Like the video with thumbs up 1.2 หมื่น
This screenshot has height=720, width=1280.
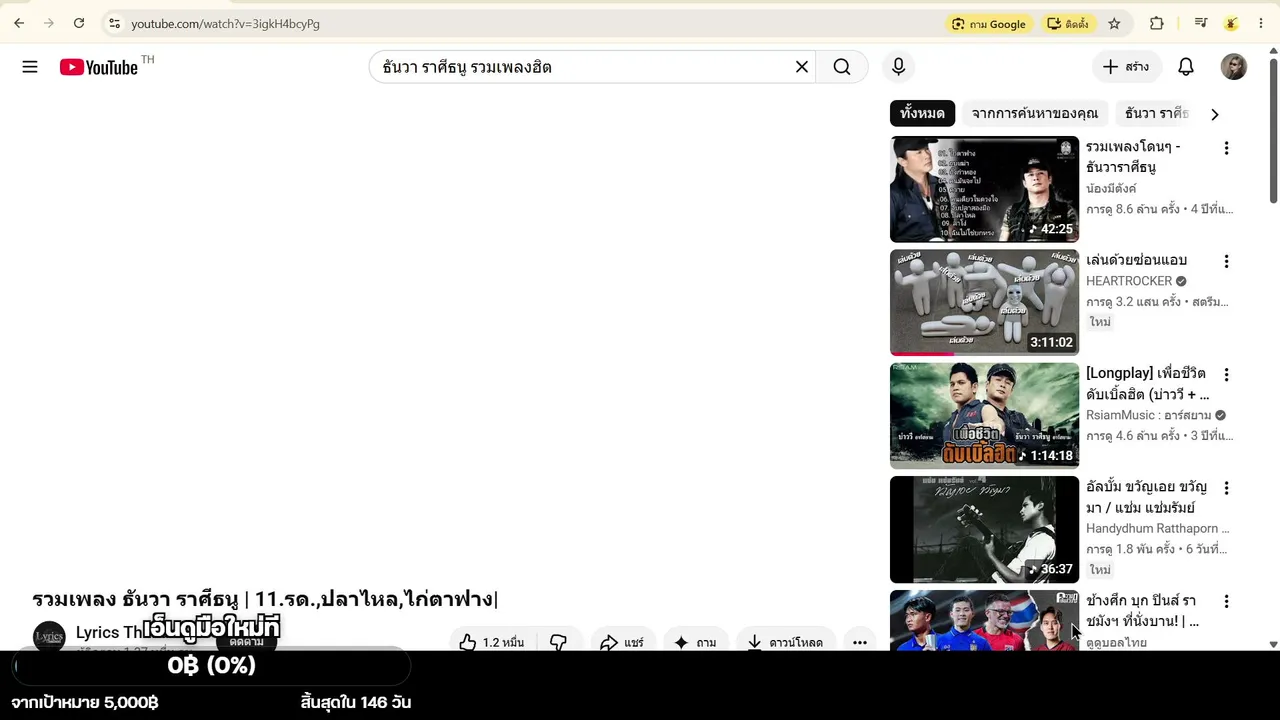pyautogui.click(x=491, y=642)
